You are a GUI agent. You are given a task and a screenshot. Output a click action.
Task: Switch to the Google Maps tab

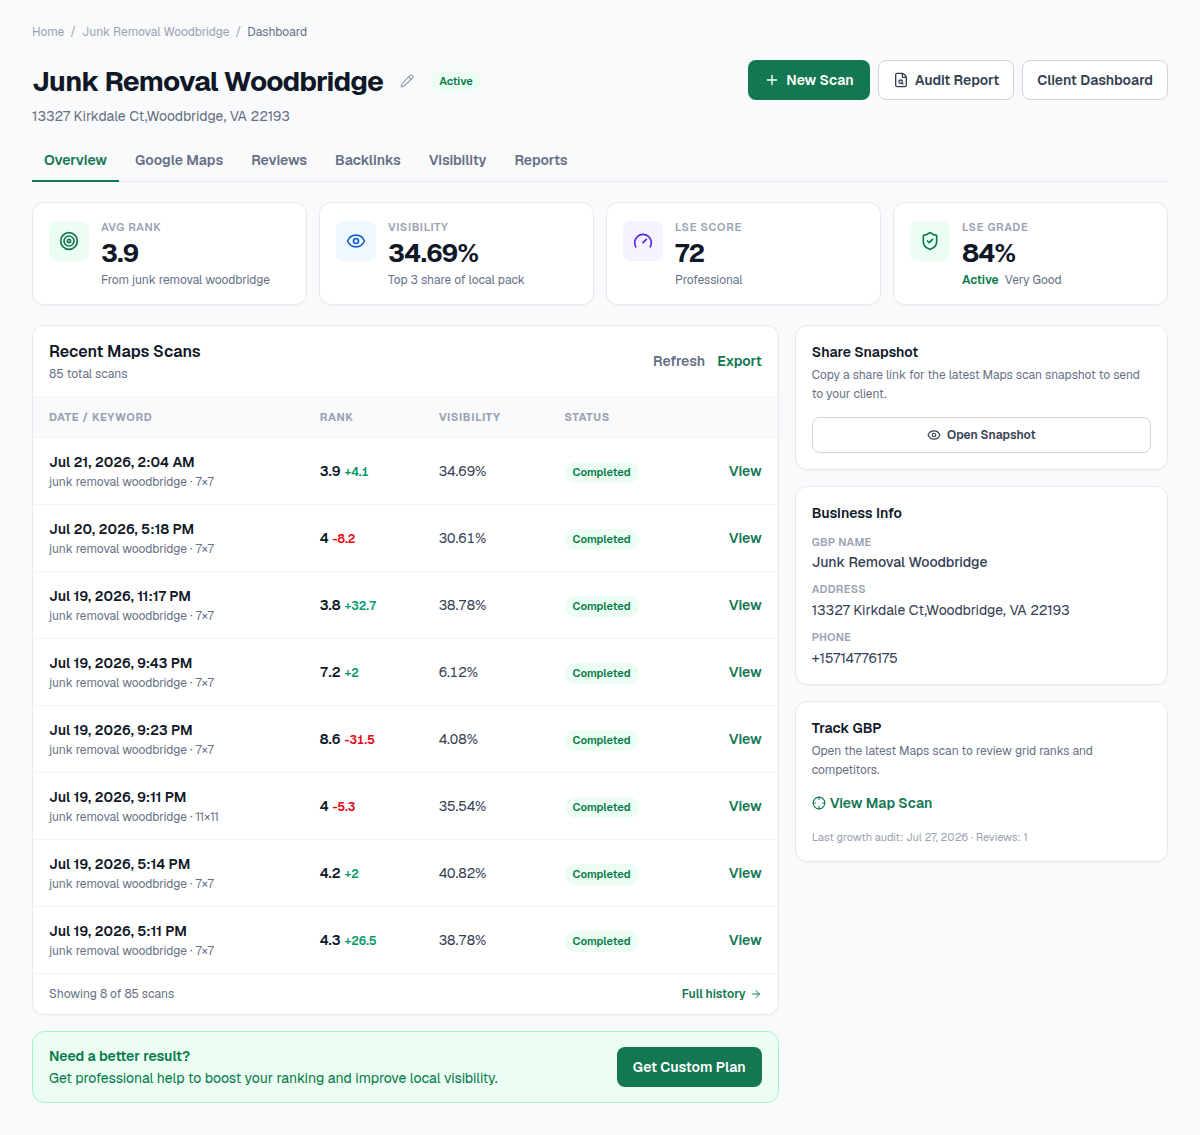[179, 160]
